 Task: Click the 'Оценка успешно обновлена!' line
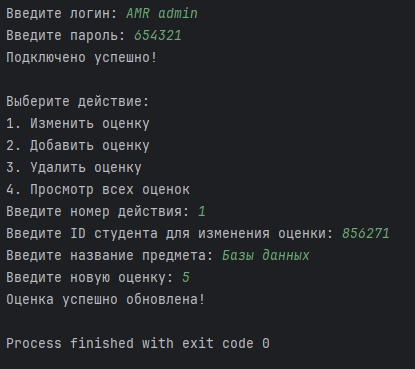pyautogui.click(x=105, y=299)
